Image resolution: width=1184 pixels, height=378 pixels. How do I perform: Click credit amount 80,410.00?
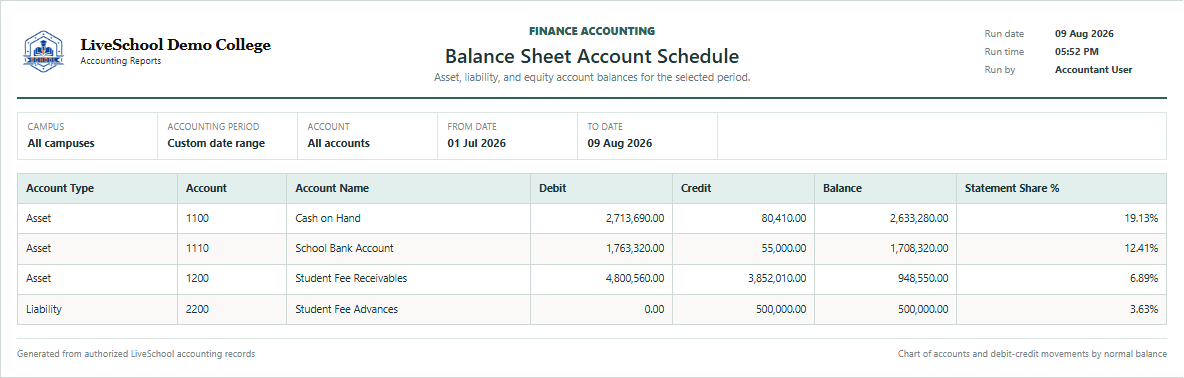(783, 219)
